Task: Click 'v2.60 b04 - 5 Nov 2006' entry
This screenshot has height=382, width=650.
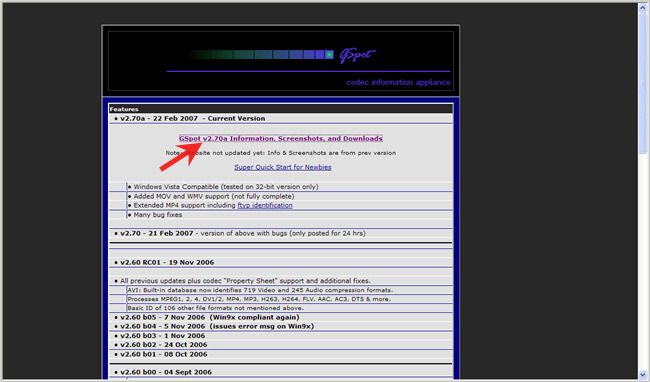Action: click(217, 326)
